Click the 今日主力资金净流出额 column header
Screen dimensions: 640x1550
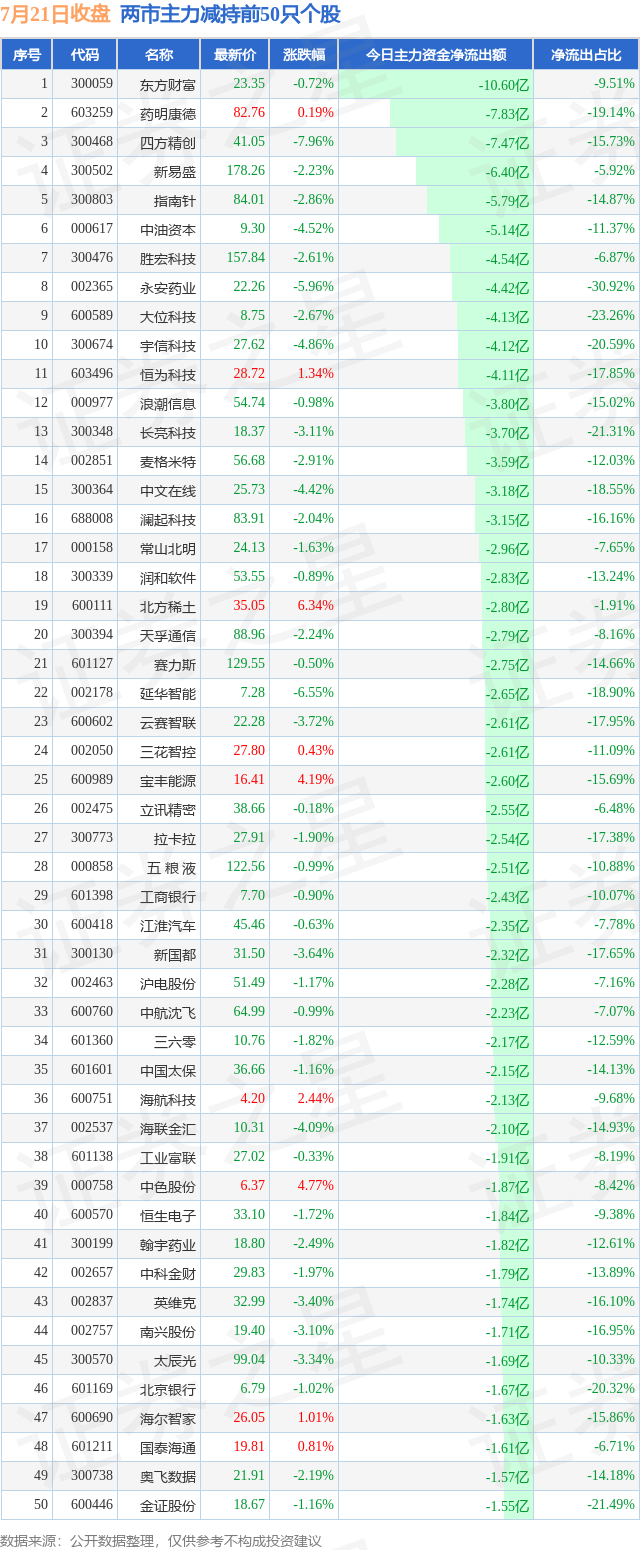[x=435, y=55]
